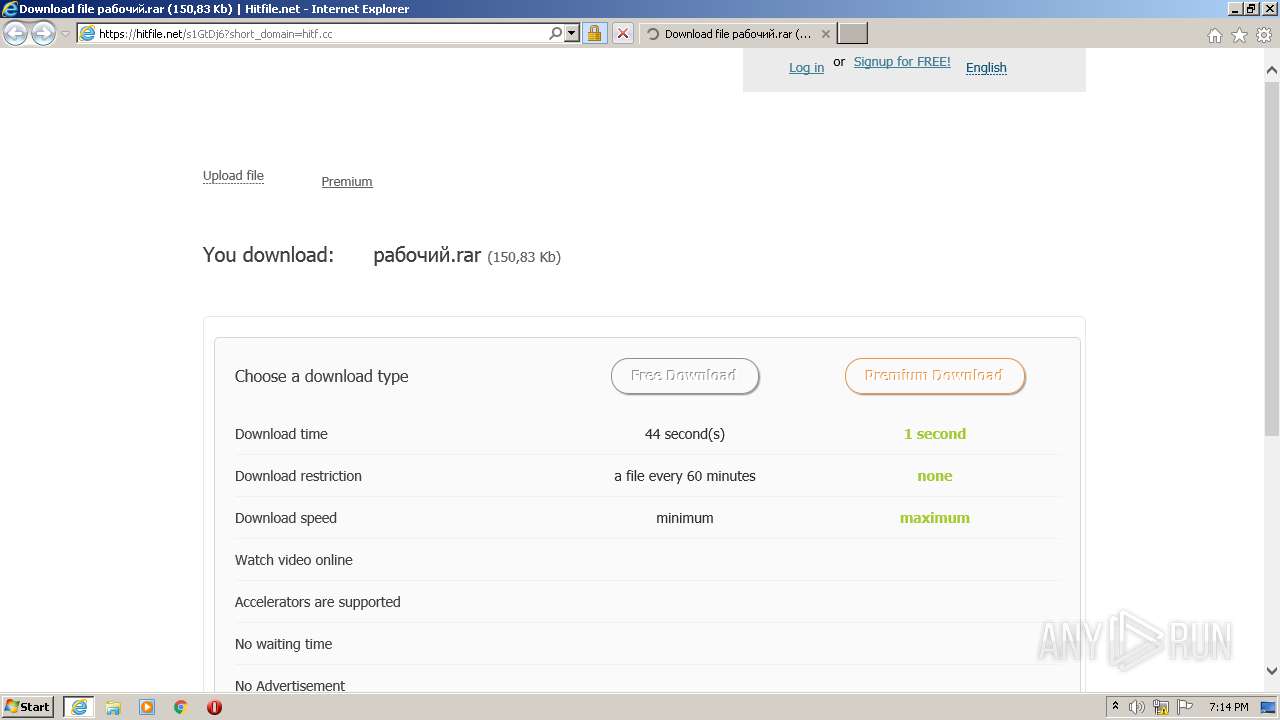
Task: Click the Free Download button
Action: click(685, 376)
